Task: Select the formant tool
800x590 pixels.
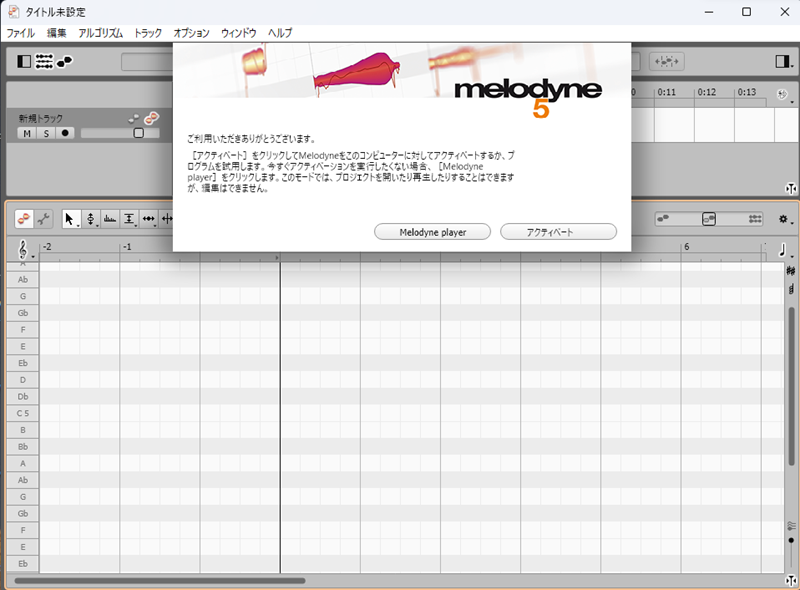Action: click(110, 219)
